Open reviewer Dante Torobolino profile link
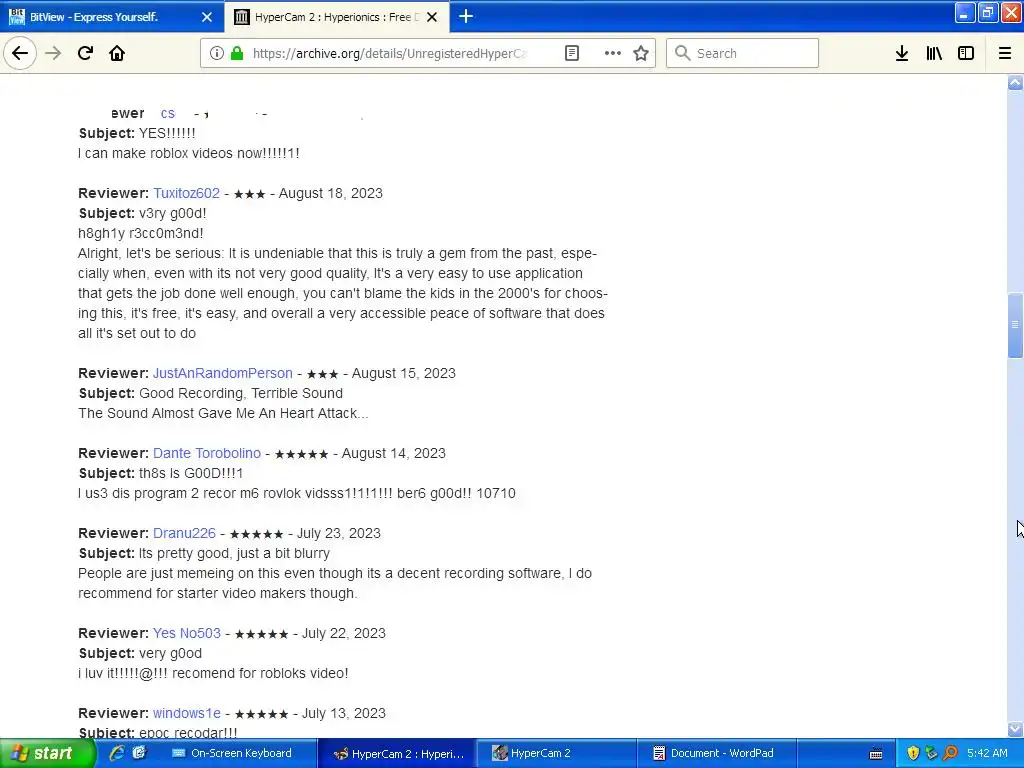Viewport: 1024px width, 768px height. [206, 453]
